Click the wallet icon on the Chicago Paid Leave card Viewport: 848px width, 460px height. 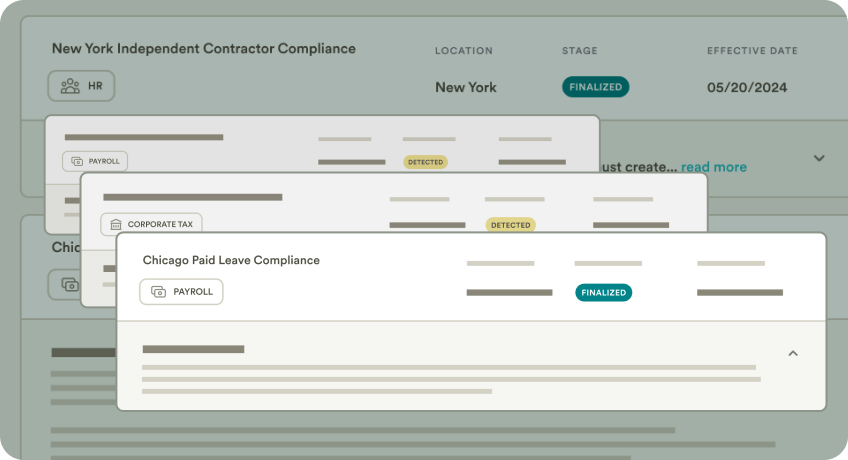pos(159,292)
